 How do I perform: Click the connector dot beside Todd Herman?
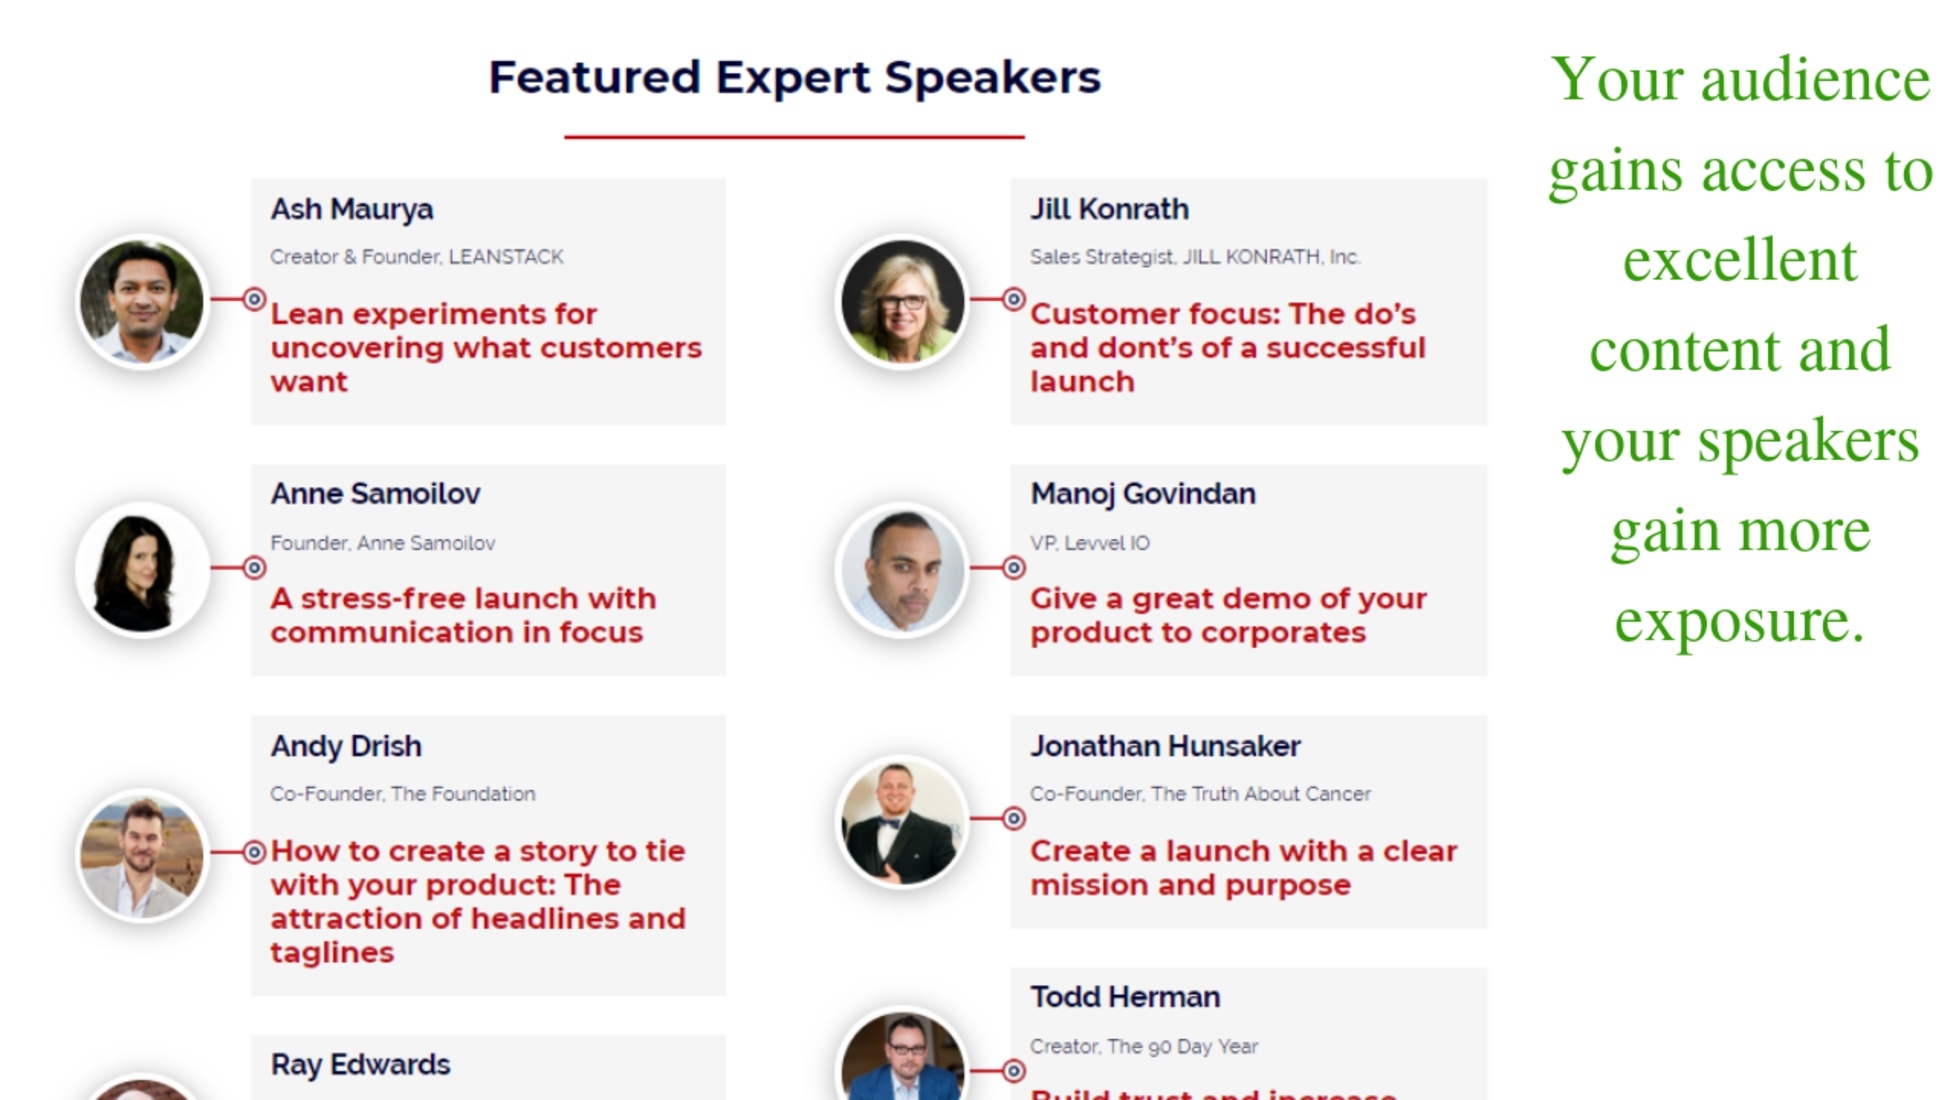tap(1014, 1071)
